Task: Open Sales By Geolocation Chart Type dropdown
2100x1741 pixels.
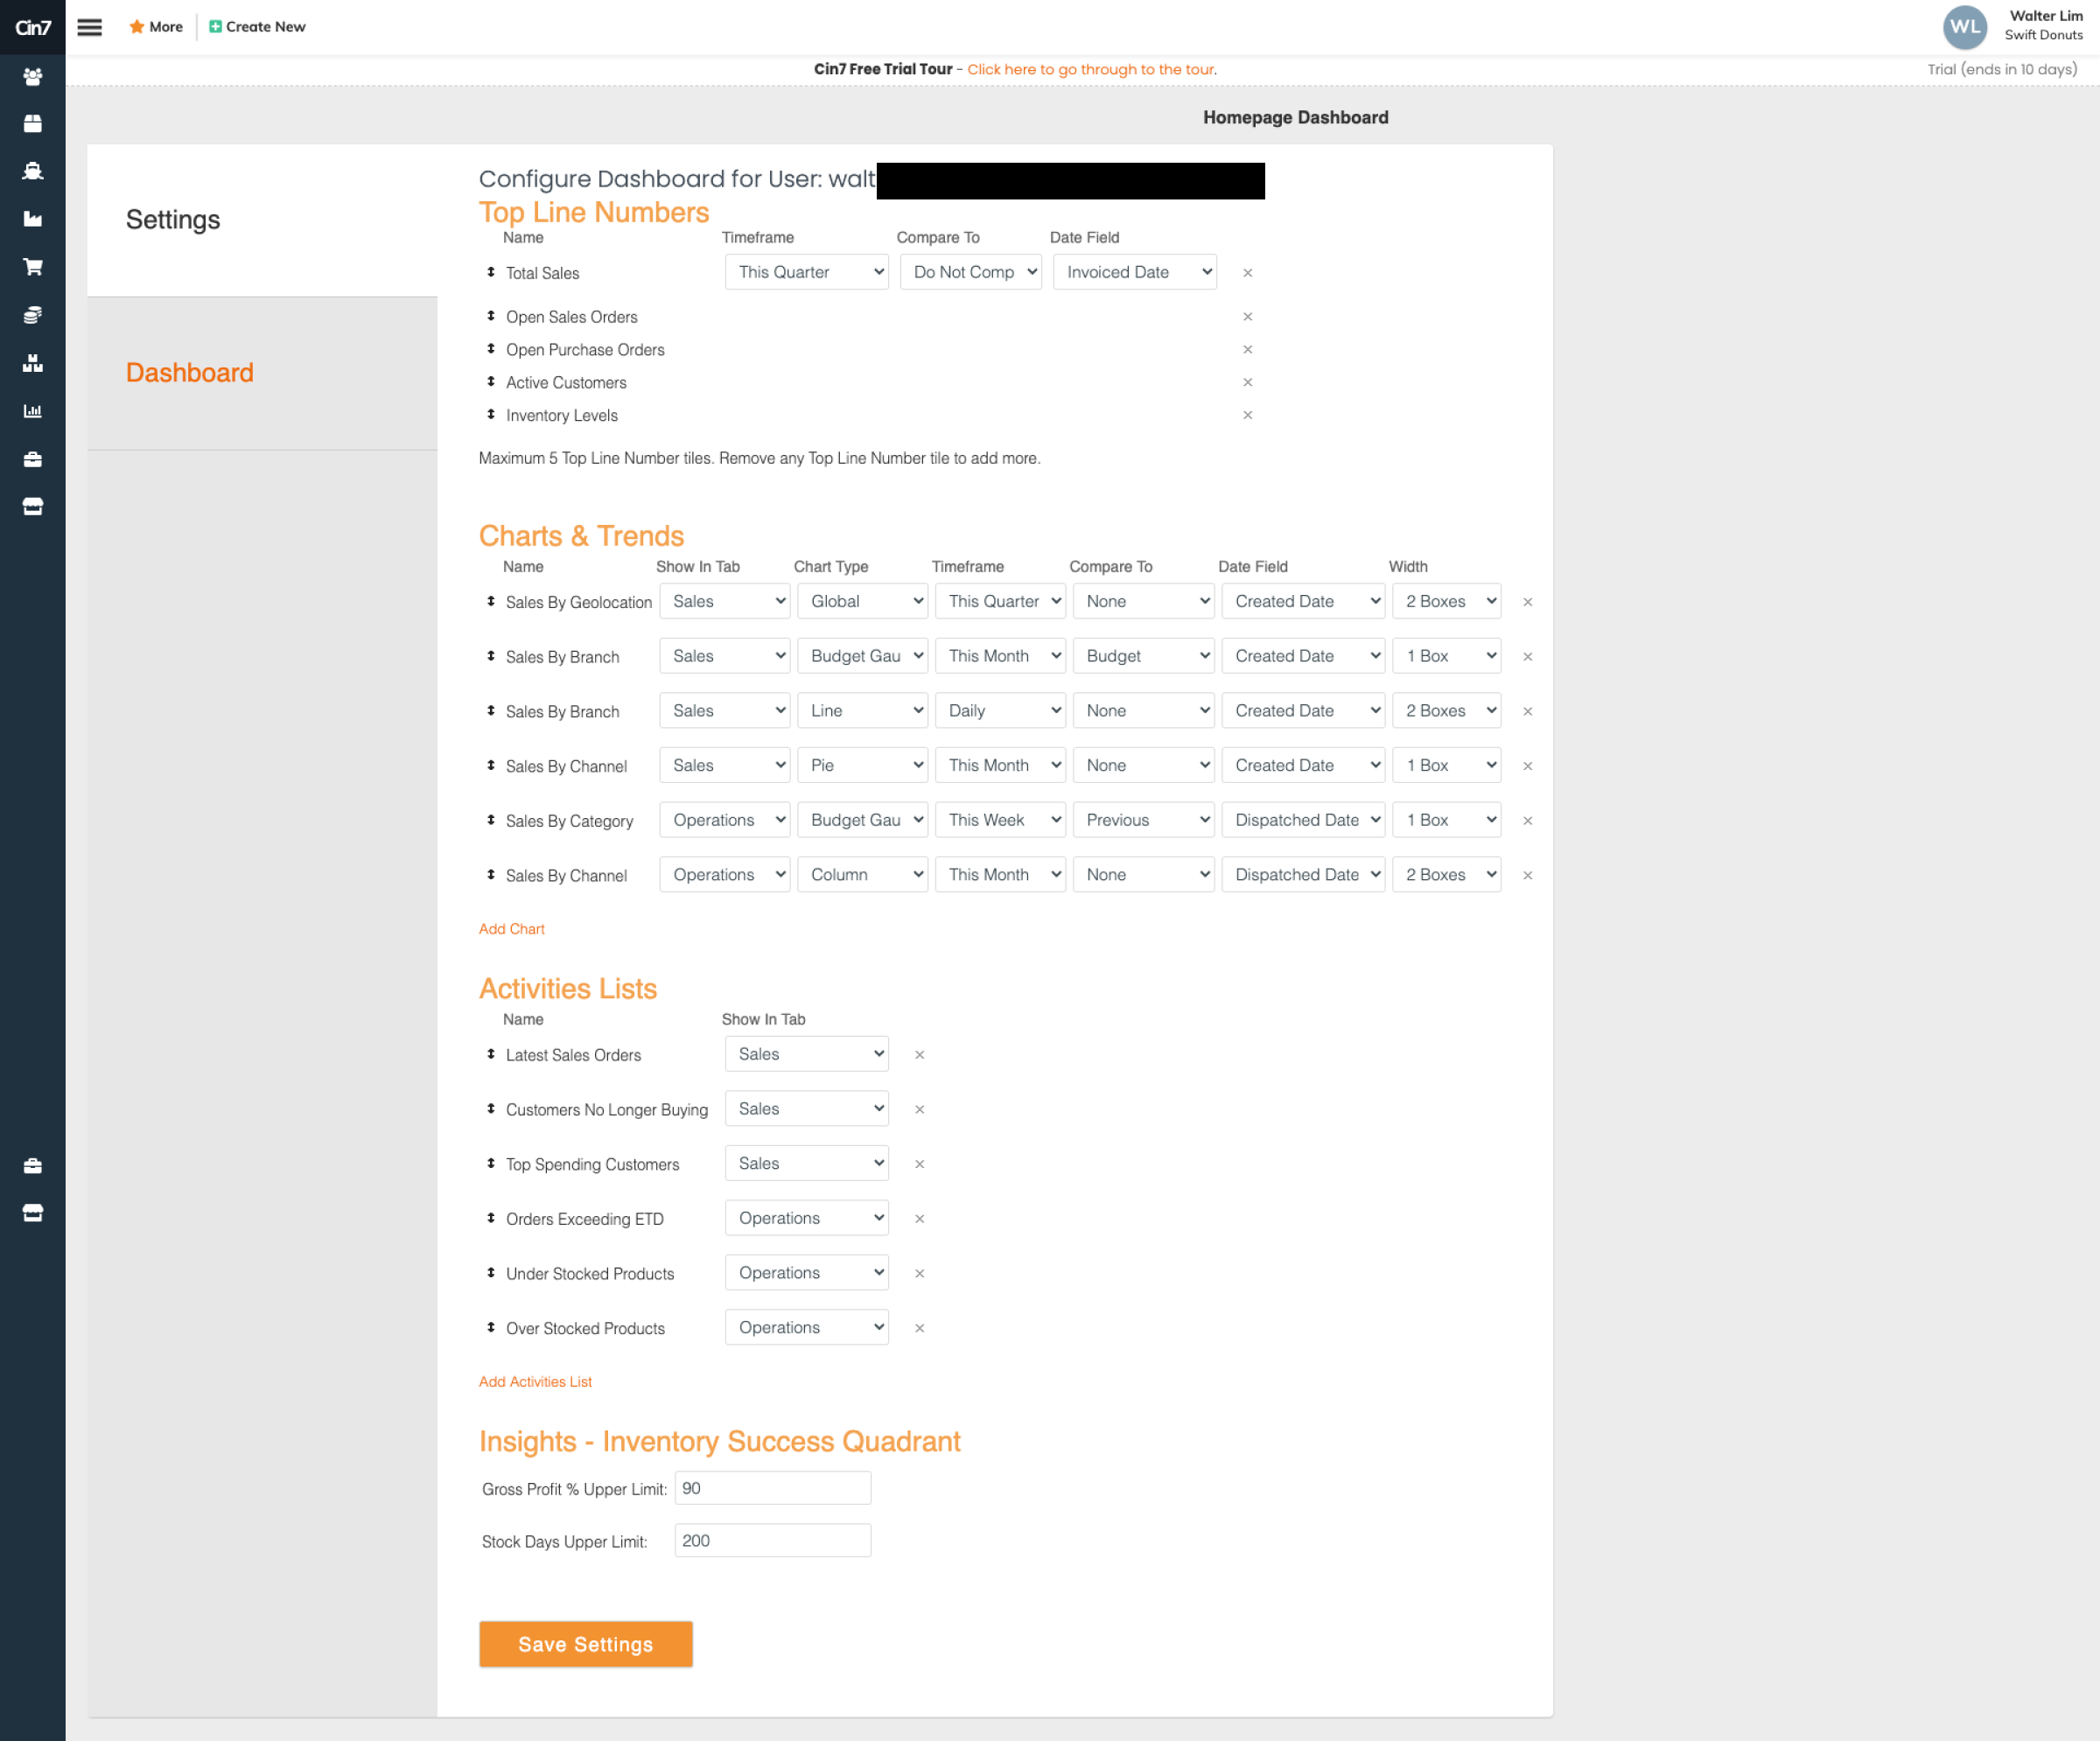Action: [x=863, y=601]
